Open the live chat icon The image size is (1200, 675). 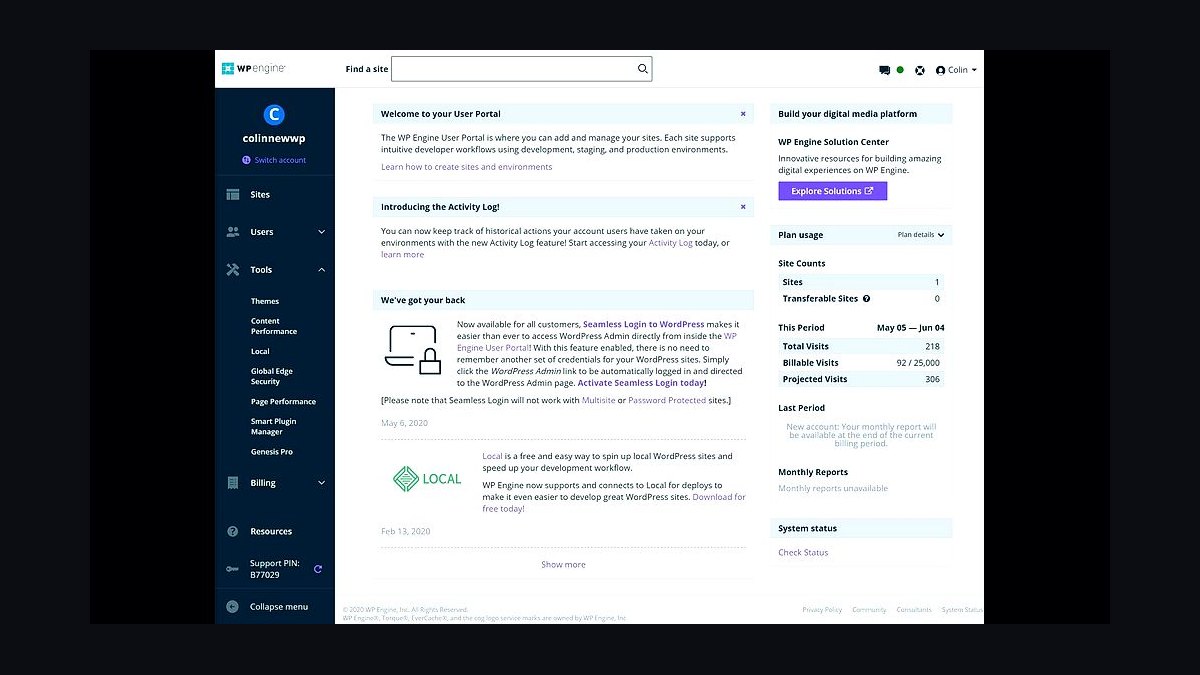click(x=884, y=70)
